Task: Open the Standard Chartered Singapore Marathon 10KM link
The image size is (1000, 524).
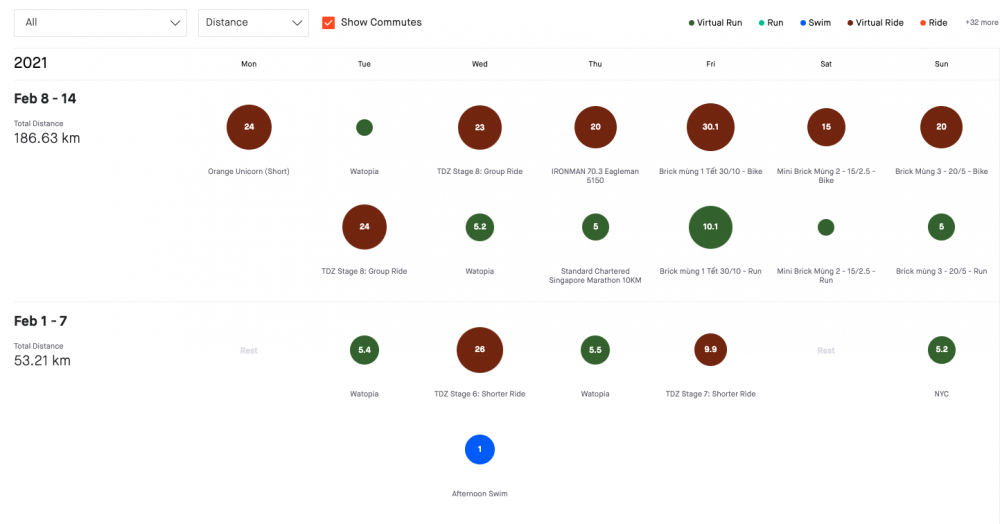Action: (595, 275)
